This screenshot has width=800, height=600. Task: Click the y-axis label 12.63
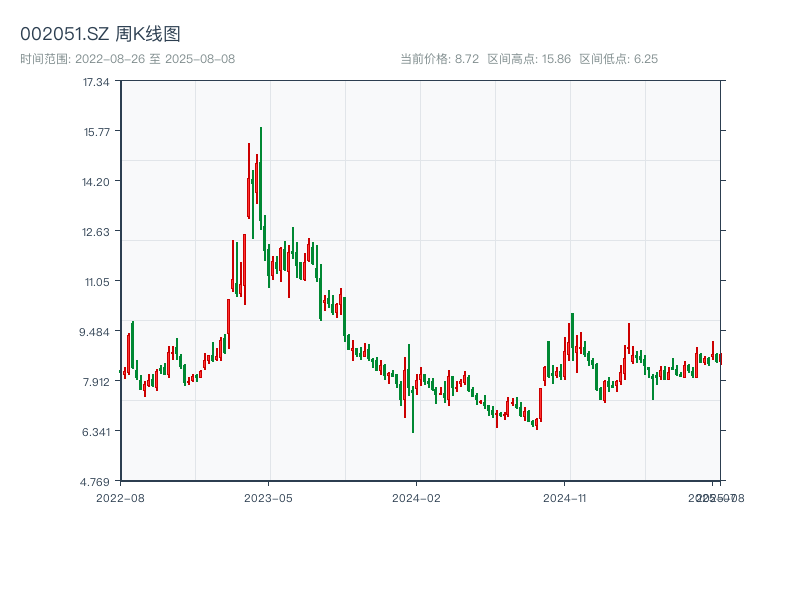96,232
